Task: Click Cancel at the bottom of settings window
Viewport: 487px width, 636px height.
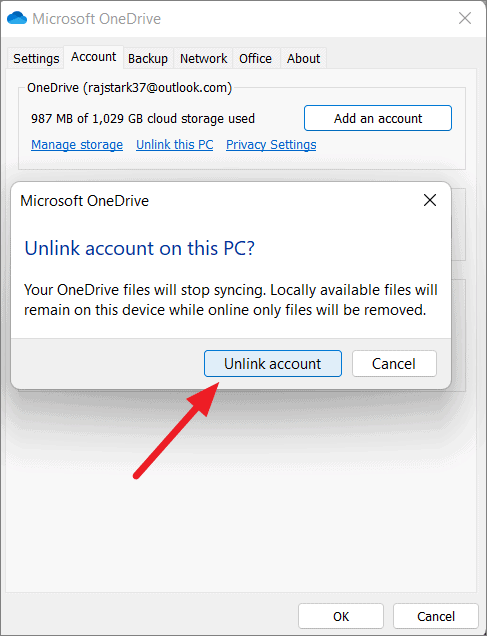Action: [x=436, y=616]
